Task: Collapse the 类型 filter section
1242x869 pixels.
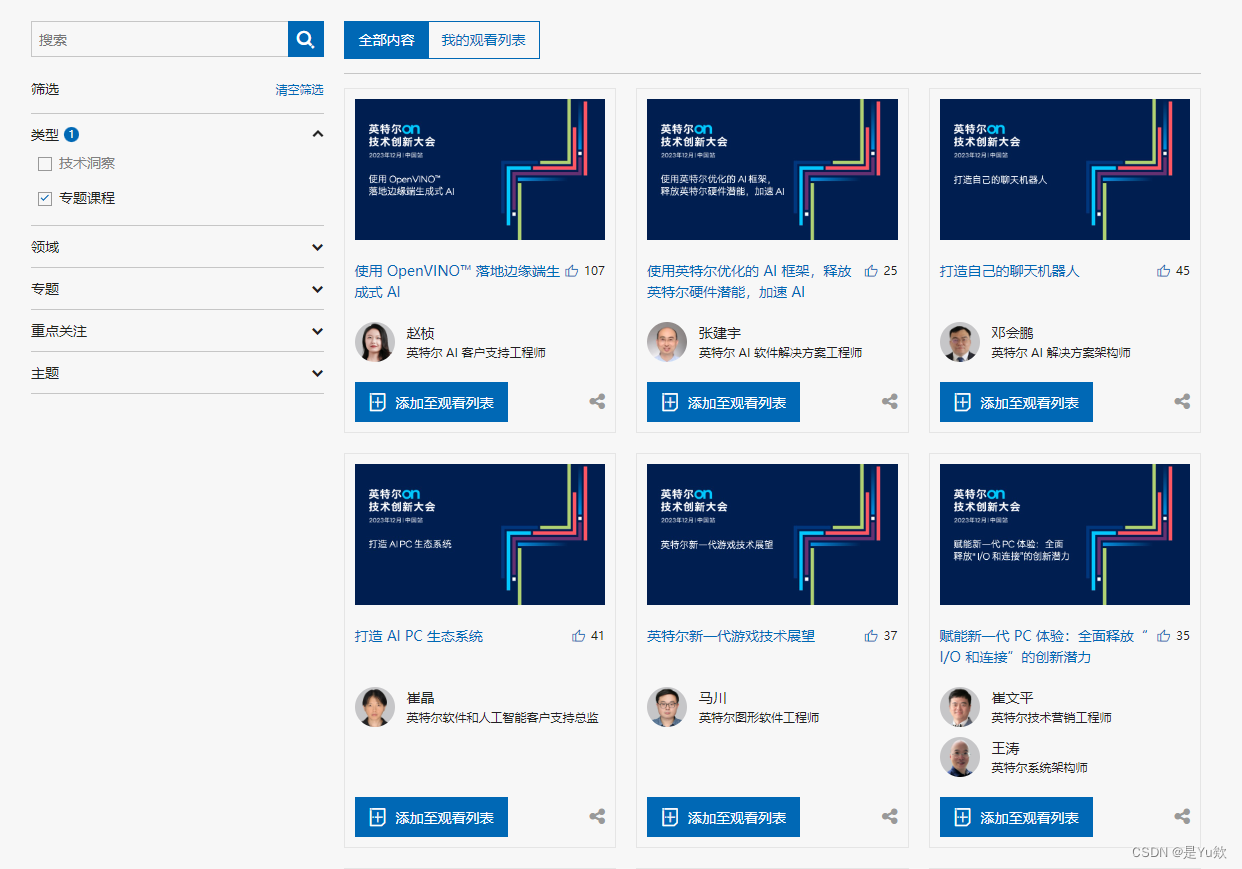Action: point(317,134)
